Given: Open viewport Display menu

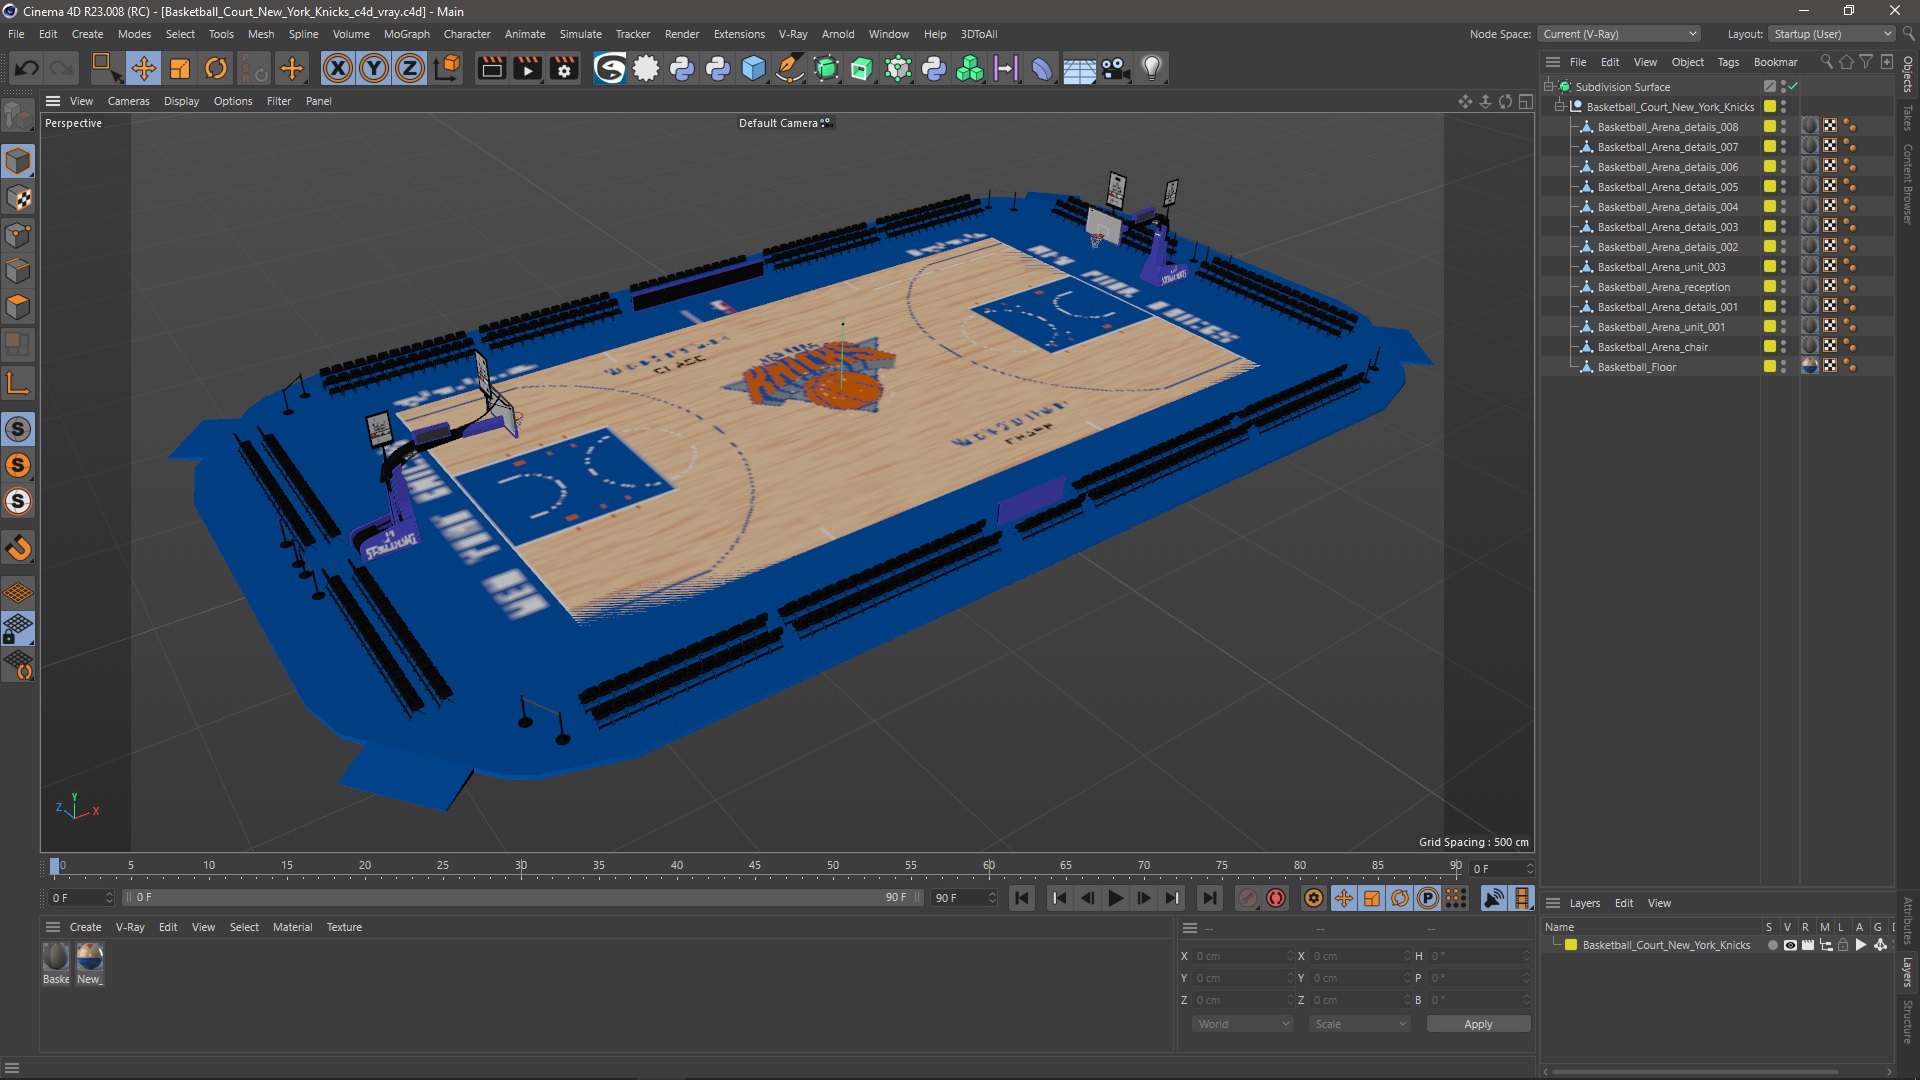Looking at the screenshot, I should 181,101.
